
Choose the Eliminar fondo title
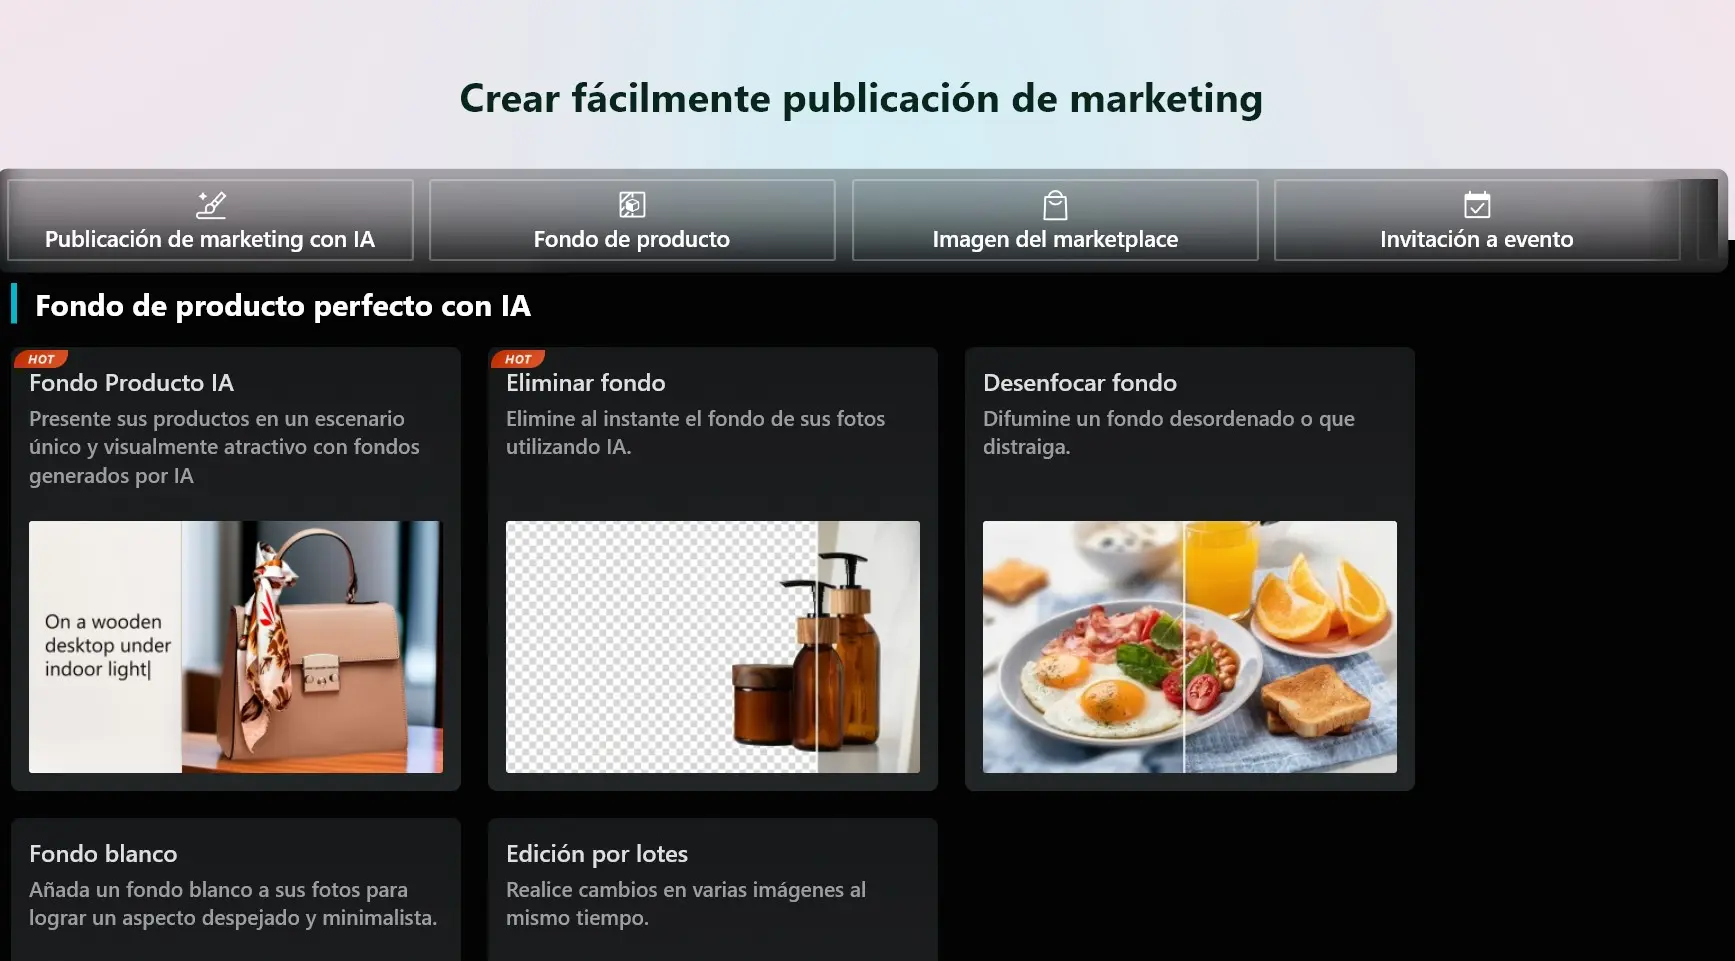tap(585, 383)
